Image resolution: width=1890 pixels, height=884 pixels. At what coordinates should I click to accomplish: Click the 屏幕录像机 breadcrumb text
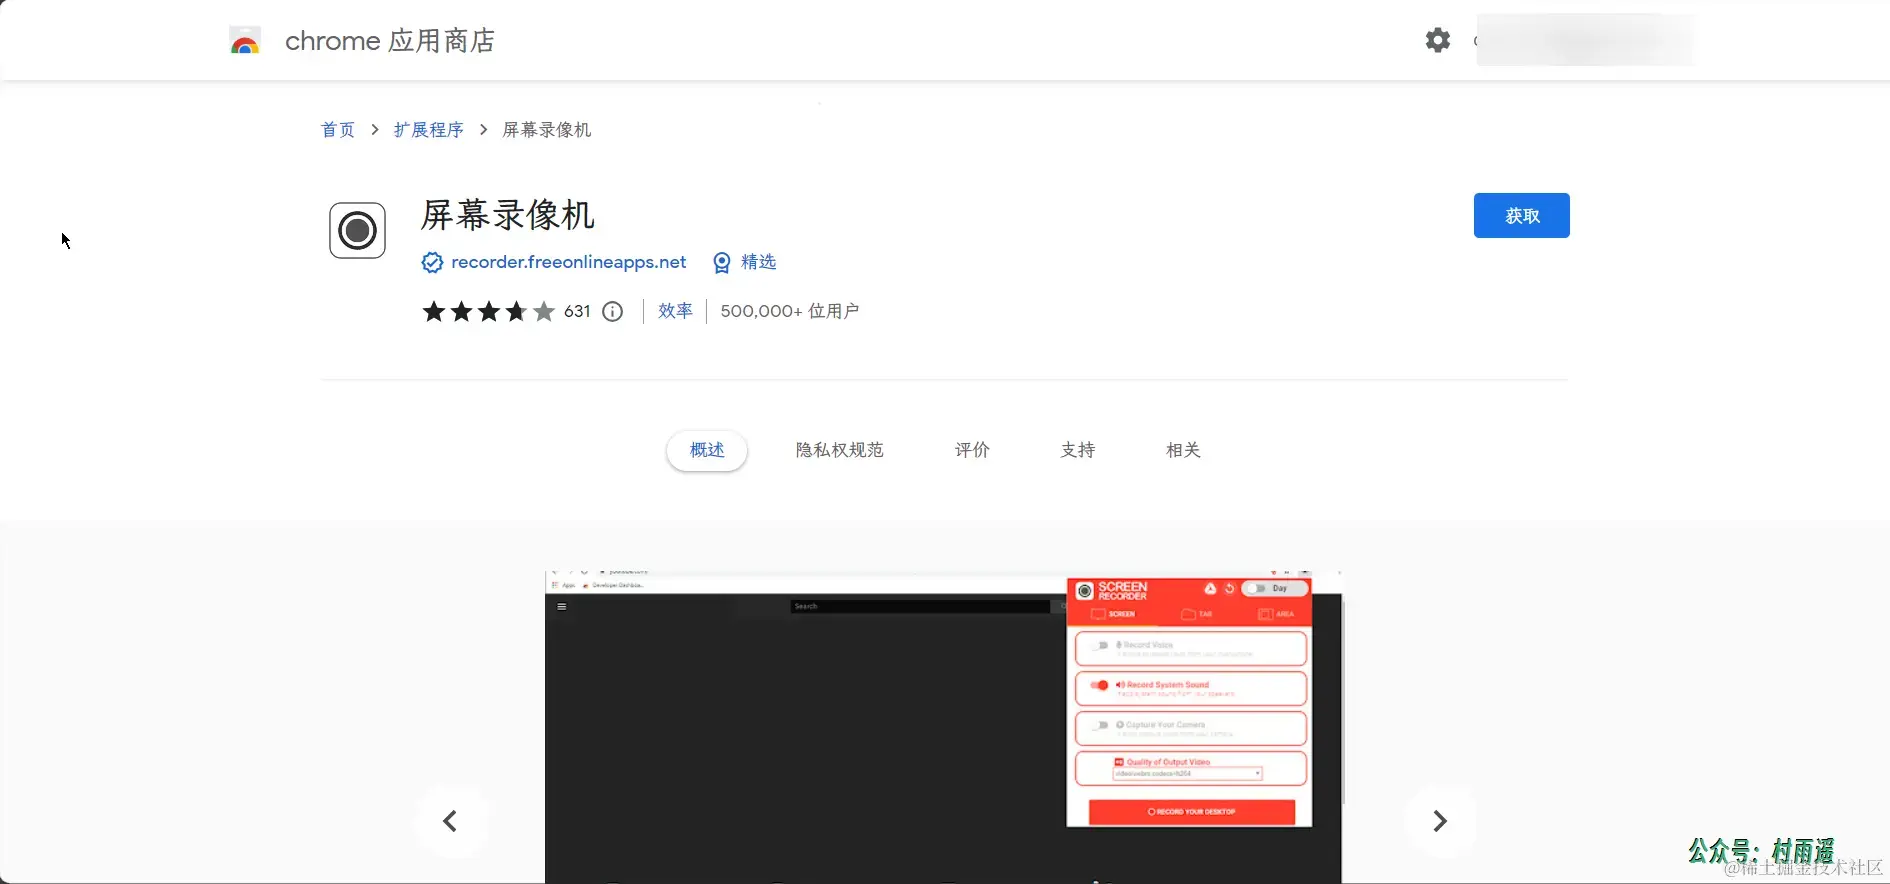(546, 130)
